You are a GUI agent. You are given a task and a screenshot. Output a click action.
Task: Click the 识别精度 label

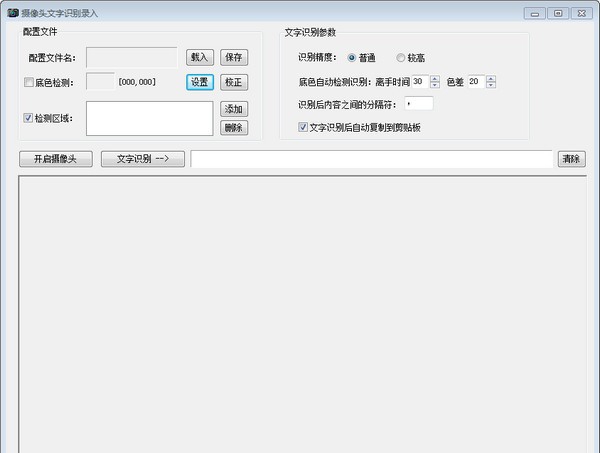[317, 57]
